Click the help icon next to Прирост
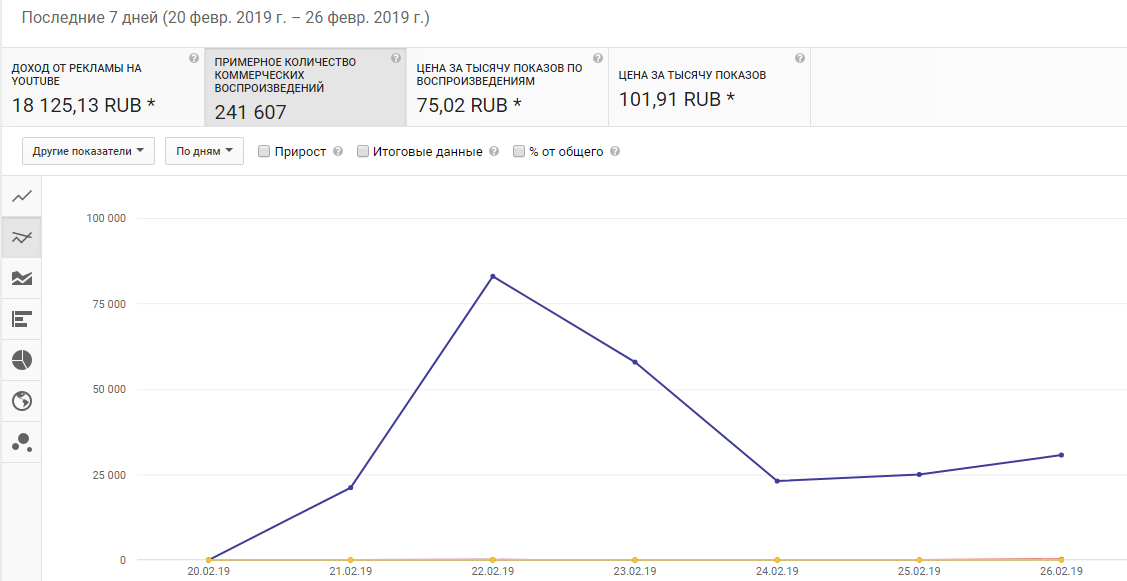 [338, 152]
